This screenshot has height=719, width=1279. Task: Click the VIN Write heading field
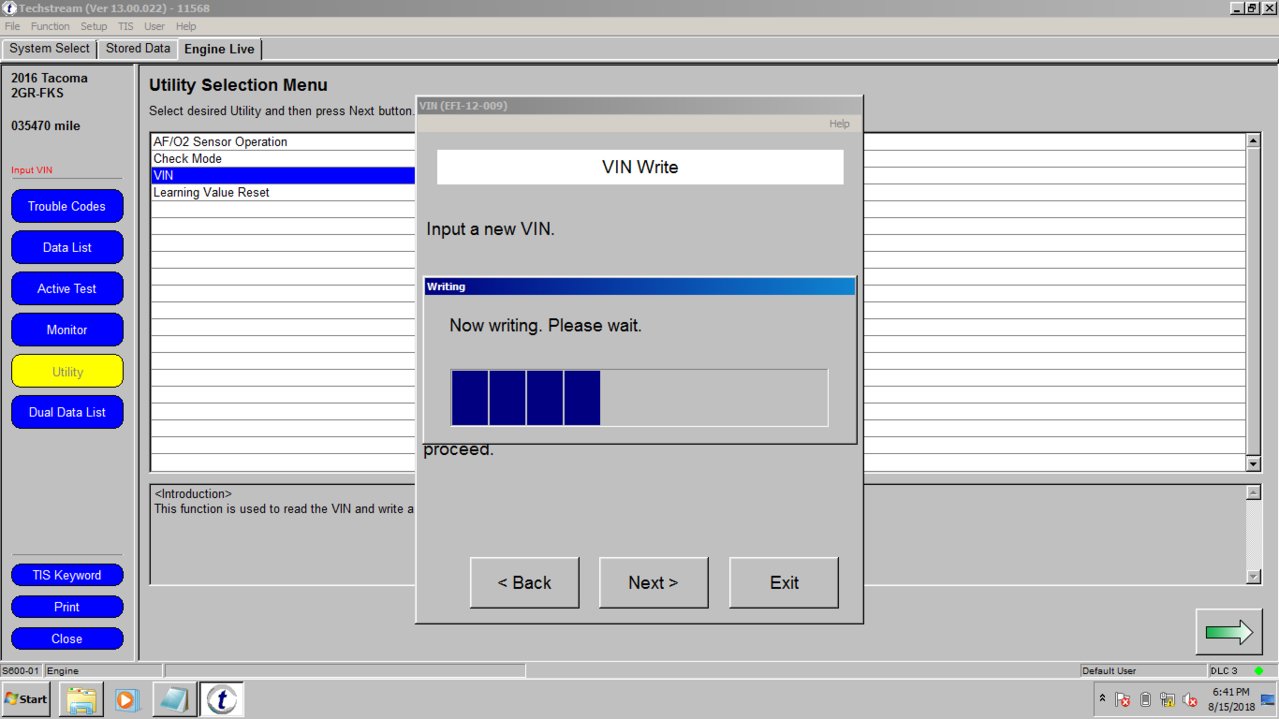640,167
